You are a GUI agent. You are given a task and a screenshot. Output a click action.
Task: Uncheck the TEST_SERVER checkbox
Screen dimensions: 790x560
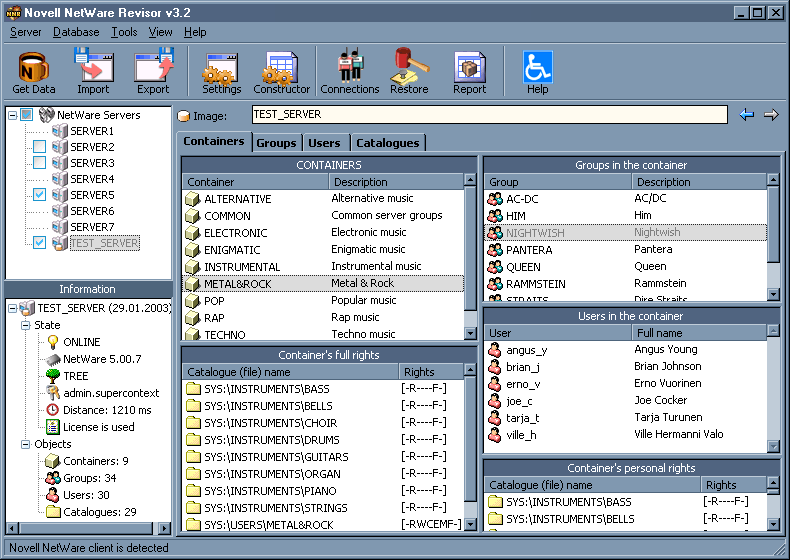click(39, 243)
